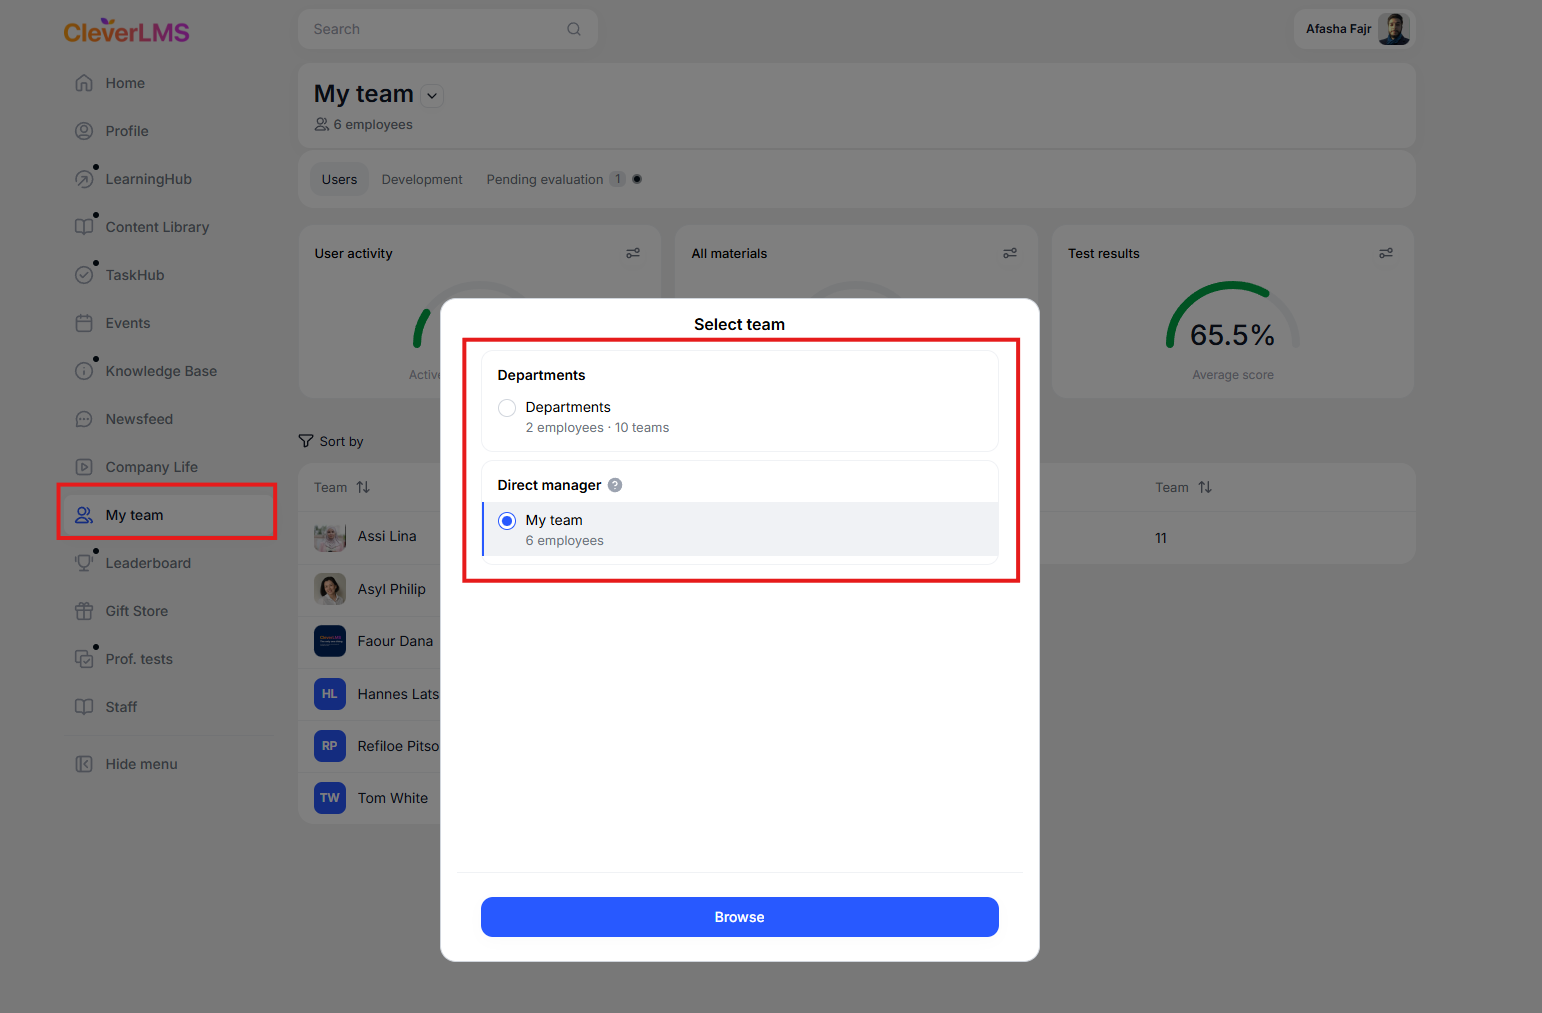Sort by right Team column arrows
1542x1013 pixels.
click(x=1205, y=487)
